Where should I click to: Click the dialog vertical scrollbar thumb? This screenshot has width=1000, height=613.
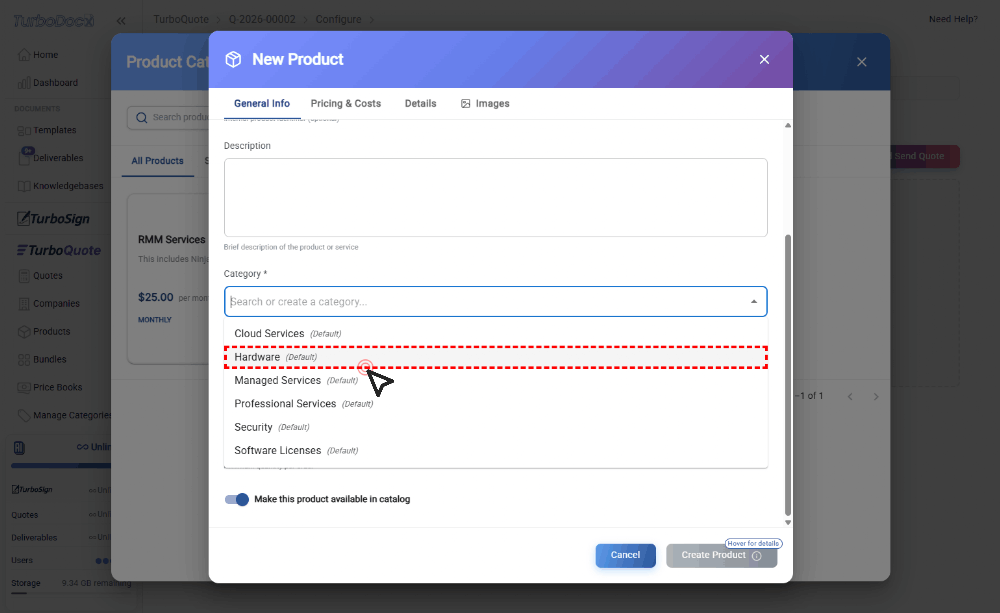[788, 375]
